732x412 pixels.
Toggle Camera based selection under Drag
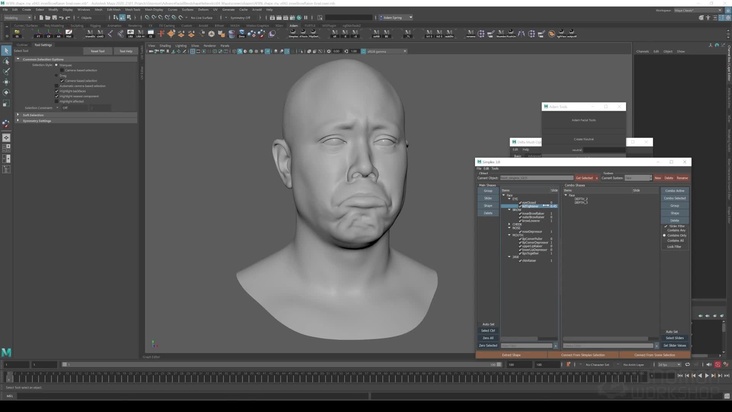click(x=62, y=80)
